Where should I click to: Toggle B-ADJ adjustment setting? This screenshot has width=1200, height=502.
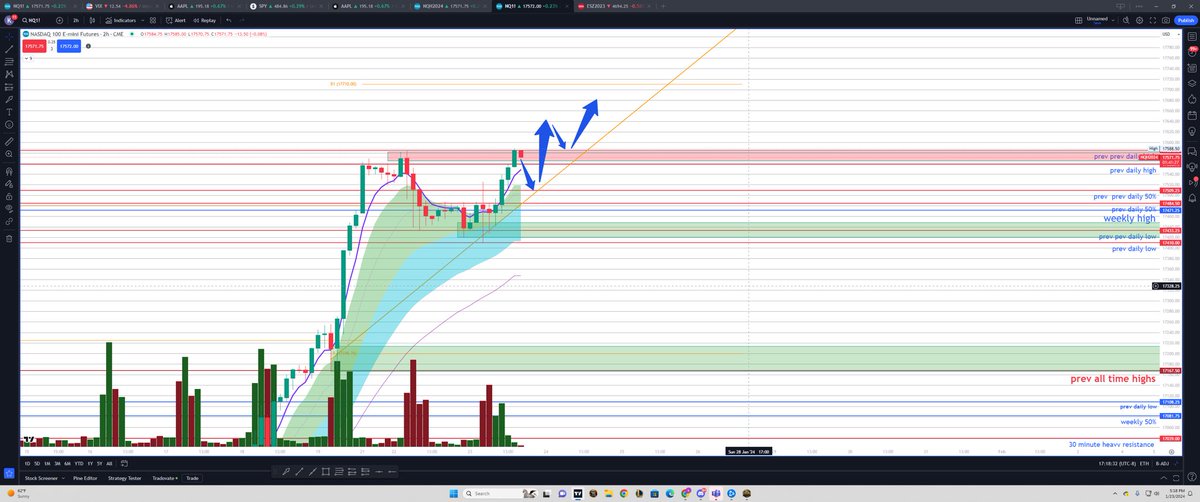(1163, 464)
